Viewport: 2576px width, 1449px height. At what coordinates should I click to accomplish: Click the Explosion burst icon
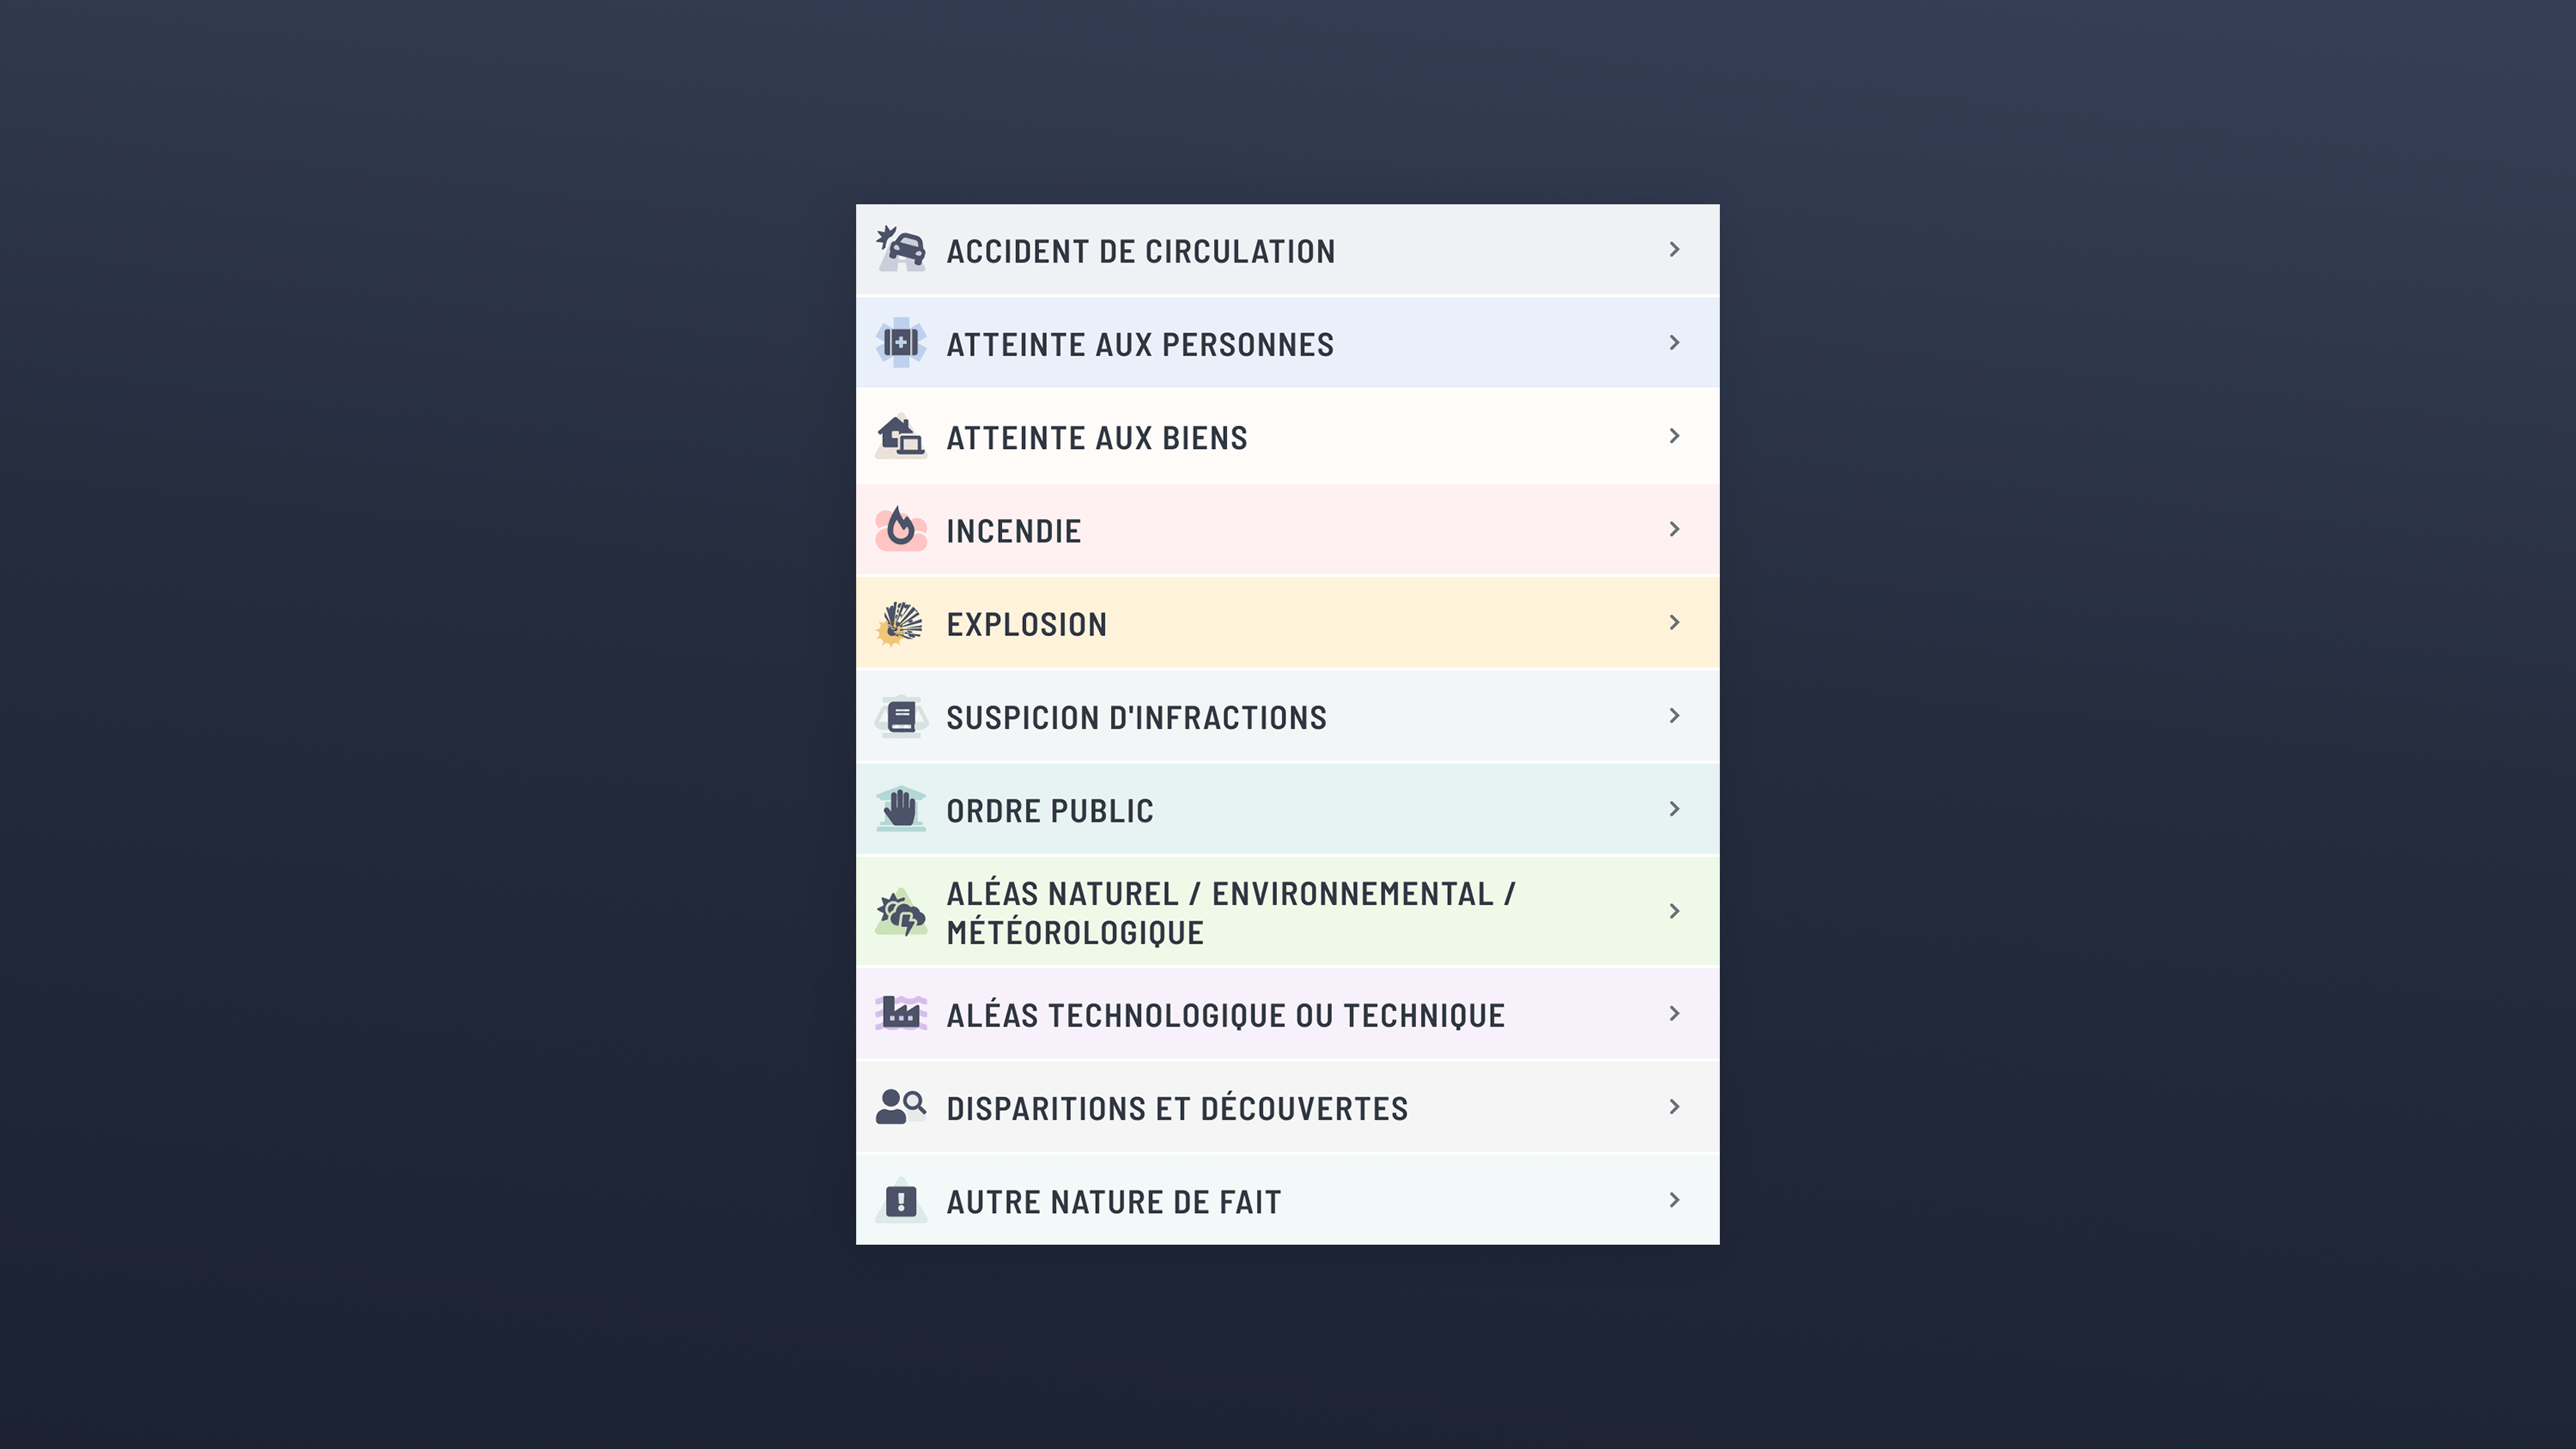[x=901, y=623]
